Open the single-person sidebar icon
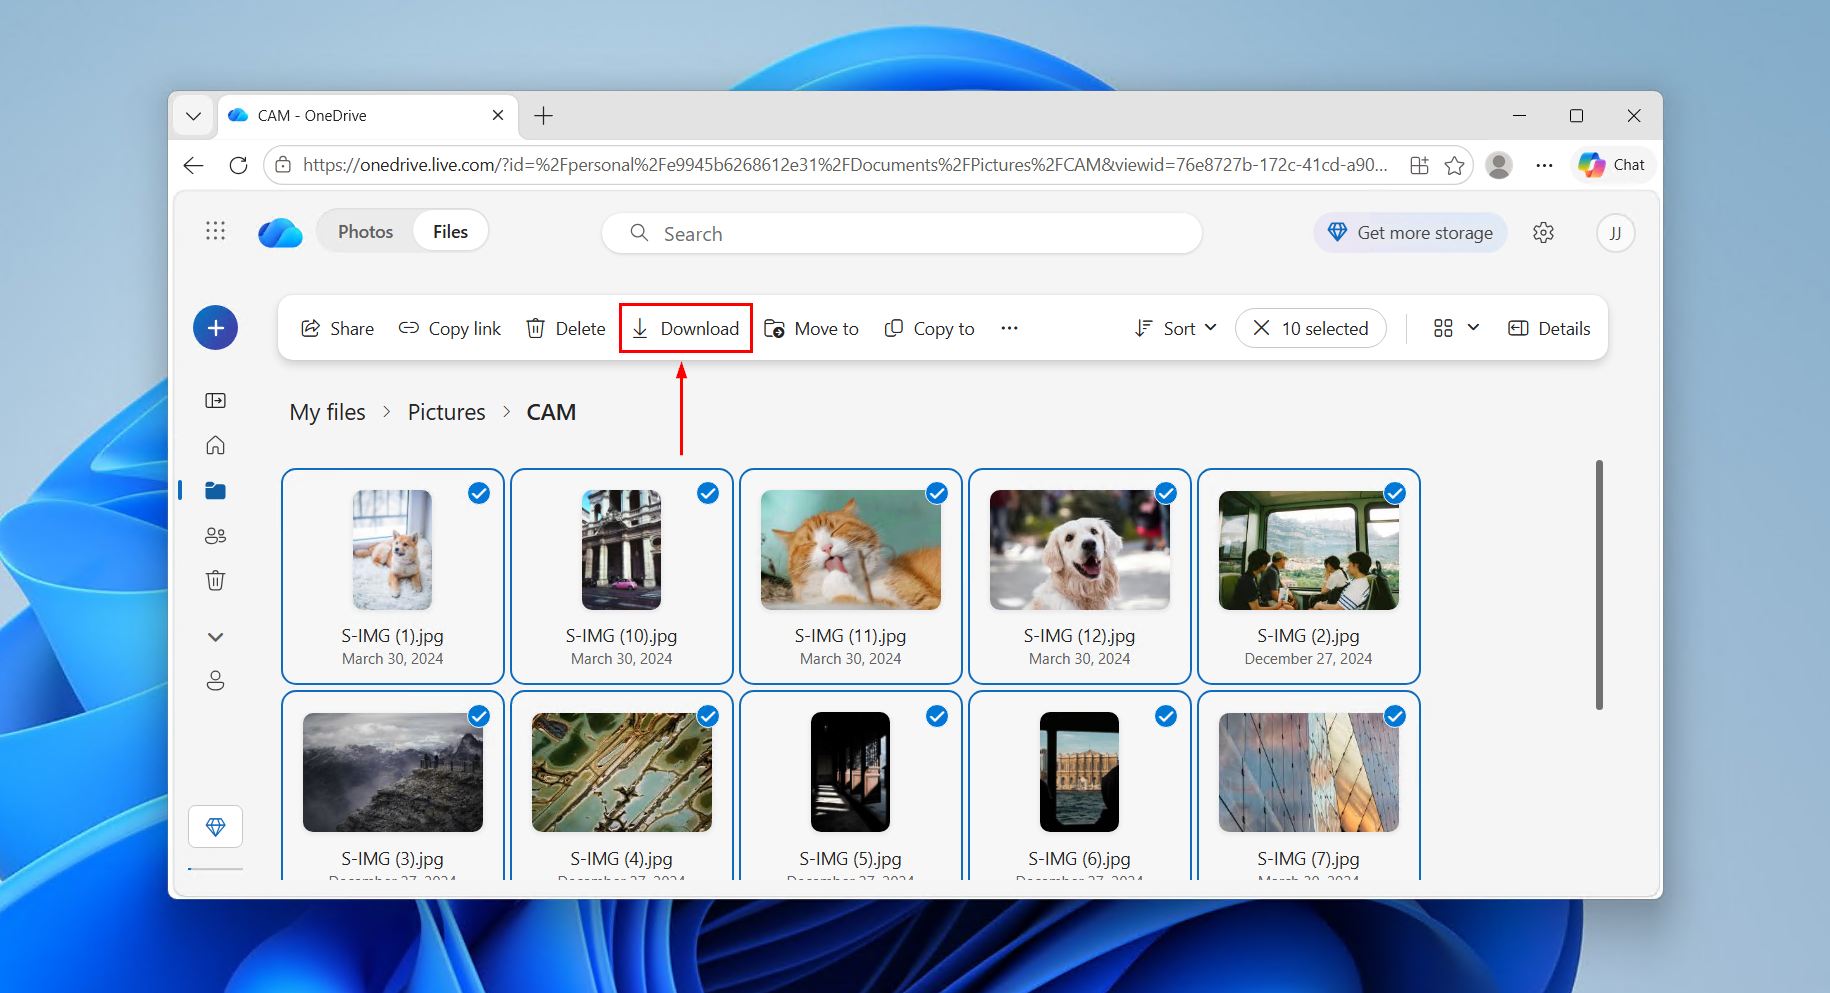The width and height of the screenshot is (1830, 993). pyautogui.click(x=215, y=681)
